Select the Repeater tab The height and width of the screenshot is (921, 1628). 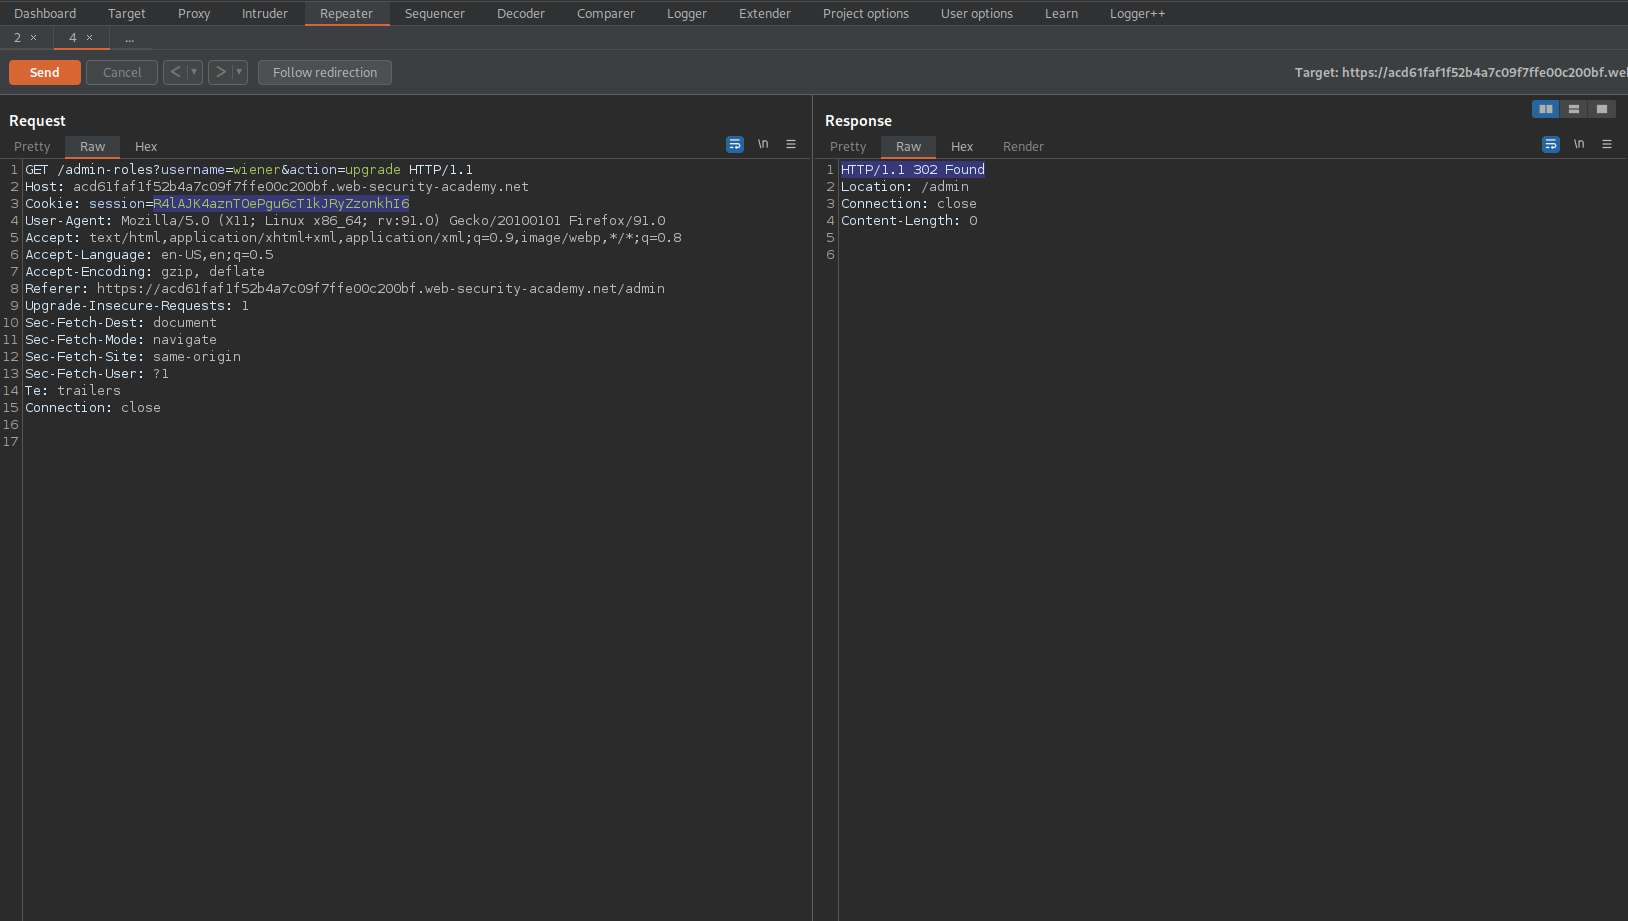(346, 13)
